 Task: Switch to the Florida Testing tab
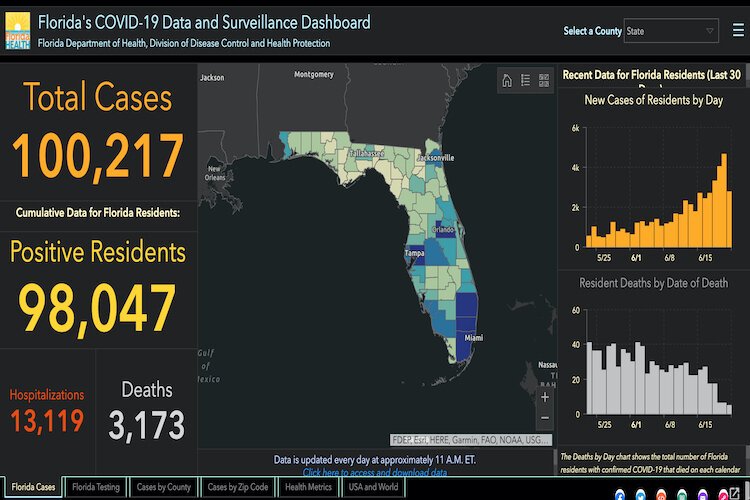[96, 487]
